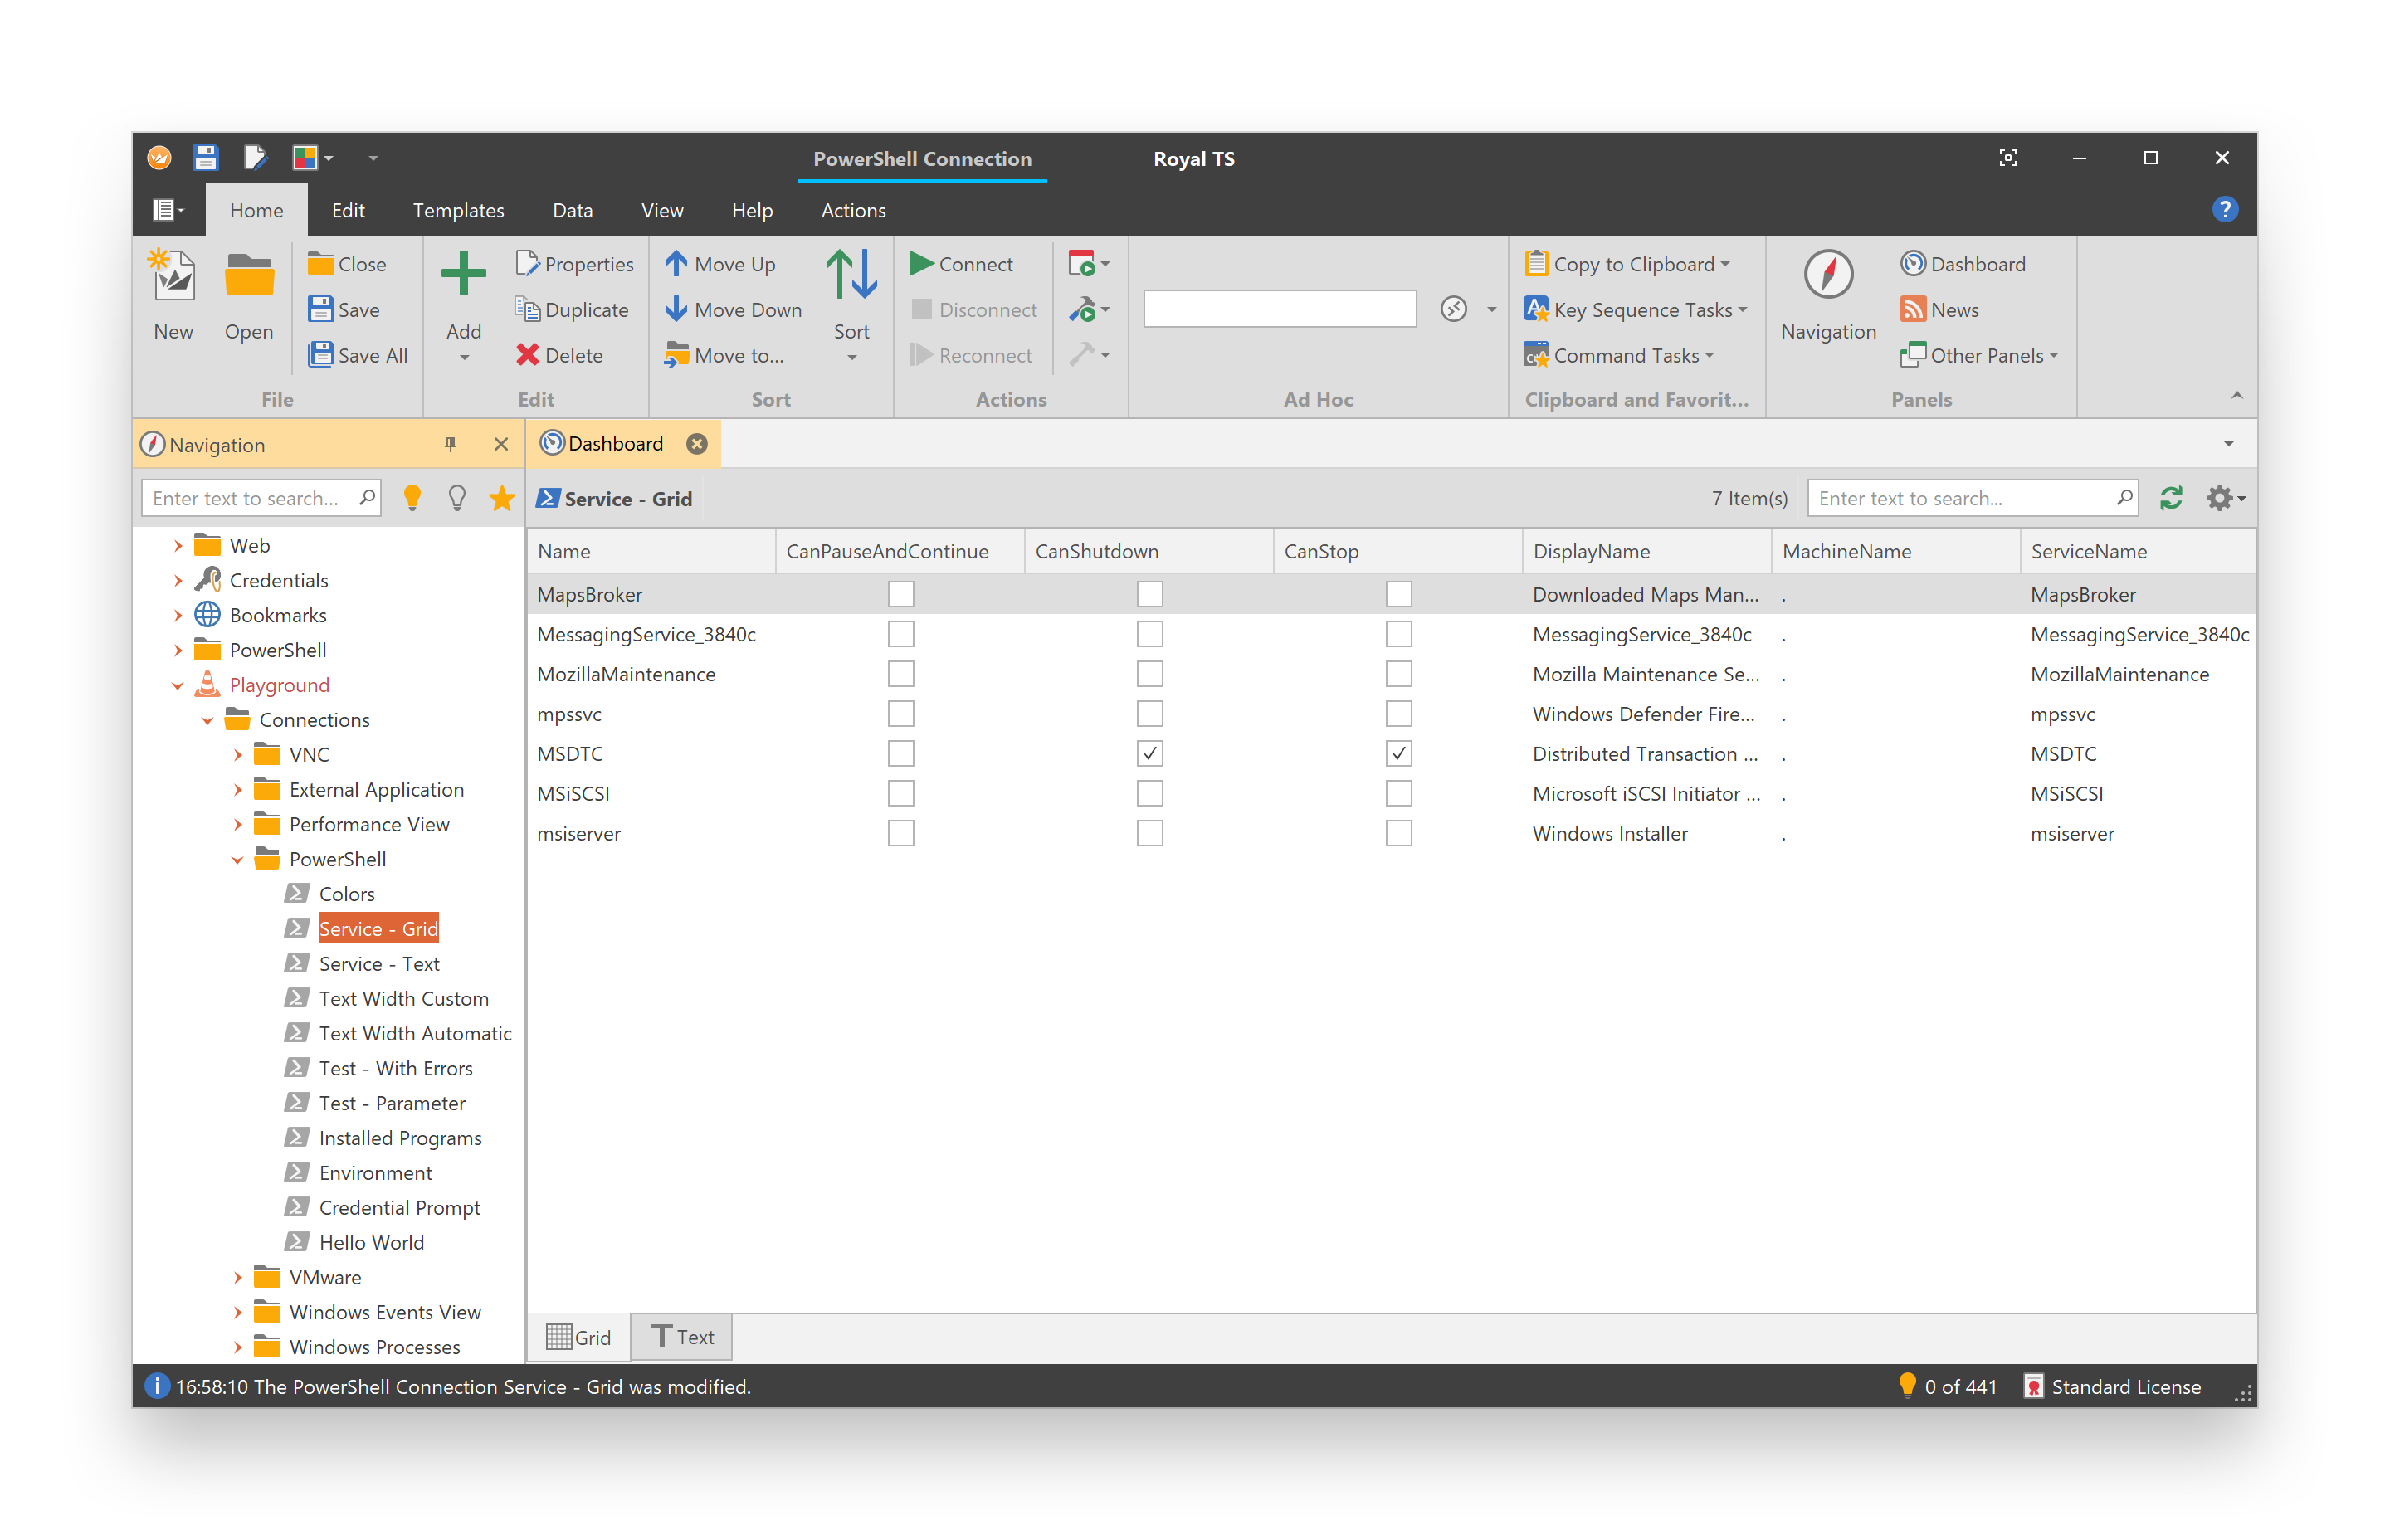This screenshot has height=1540, width=2390.
Task: Check CanStop for msiserver
Action: coord(1398,833)
